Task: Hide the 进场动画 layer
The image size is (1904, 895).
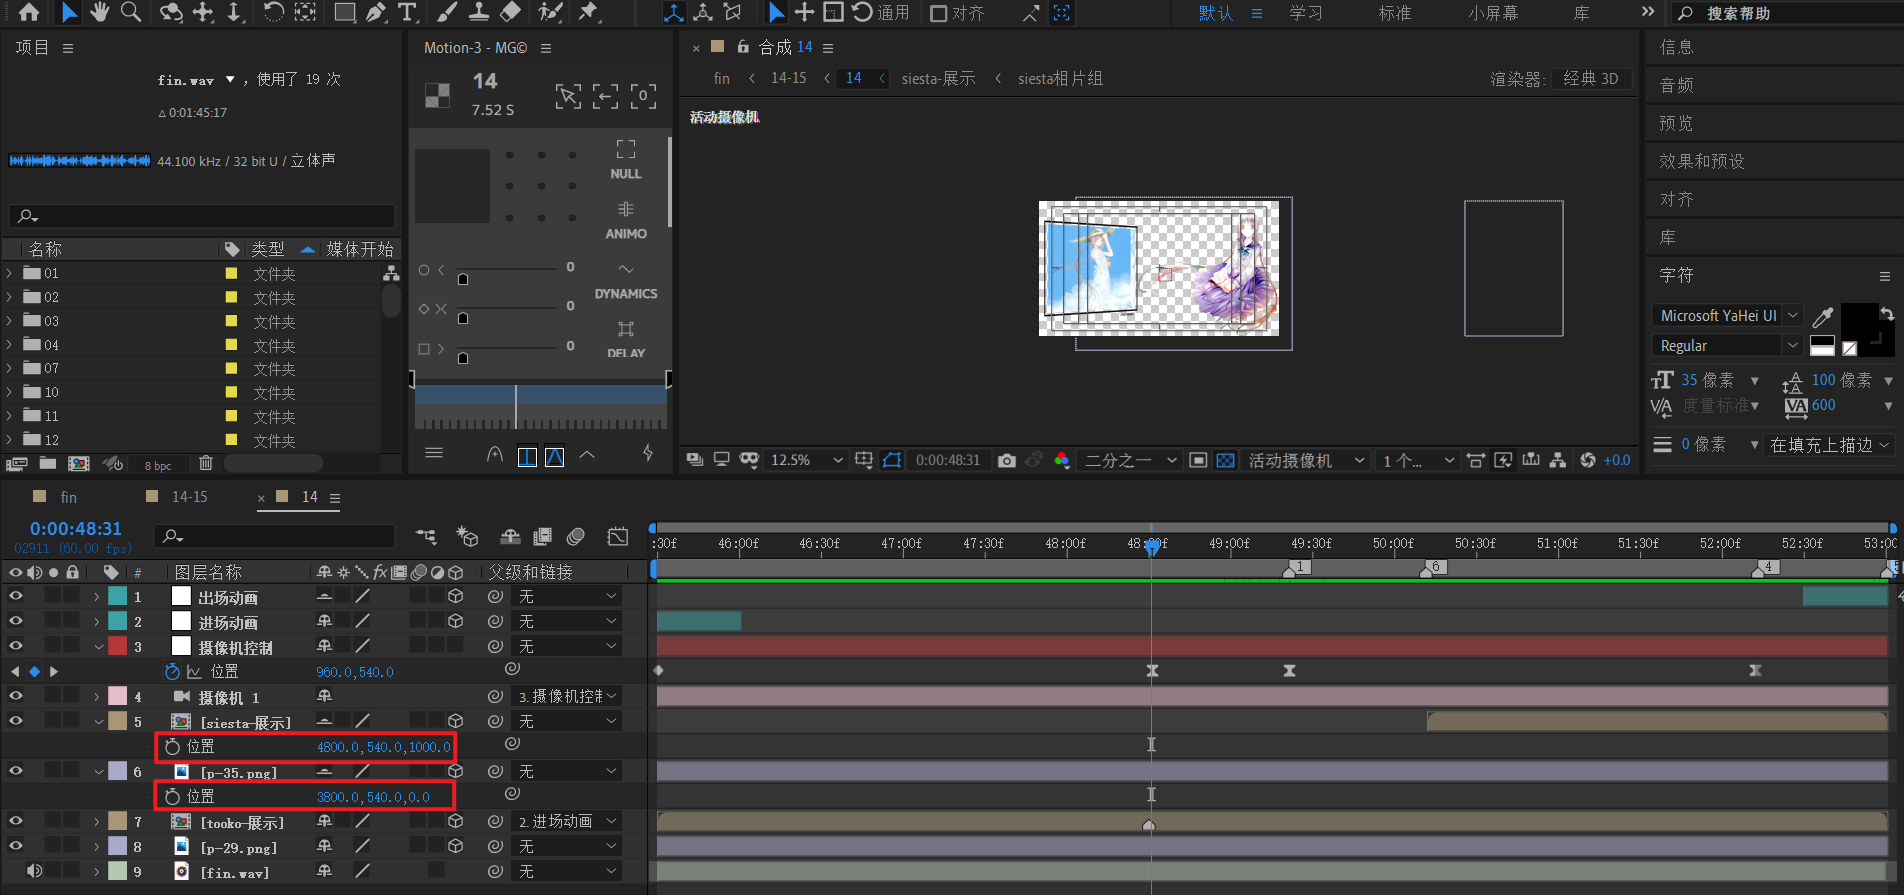Action: click(x=15, y=620)
